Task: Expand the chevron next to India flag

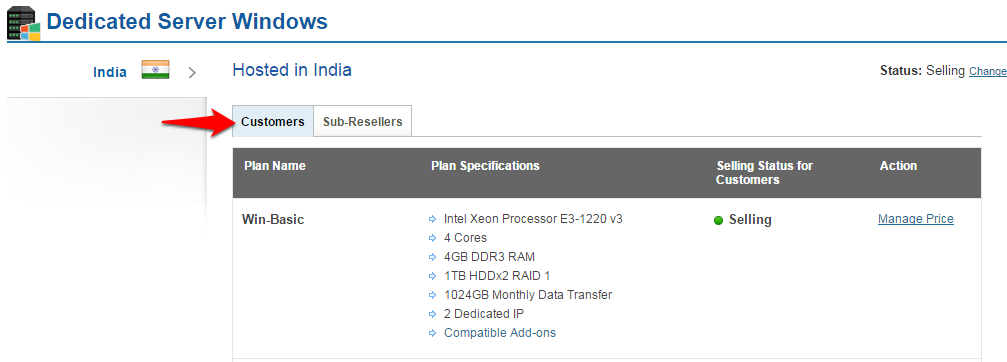Action: 191,73
